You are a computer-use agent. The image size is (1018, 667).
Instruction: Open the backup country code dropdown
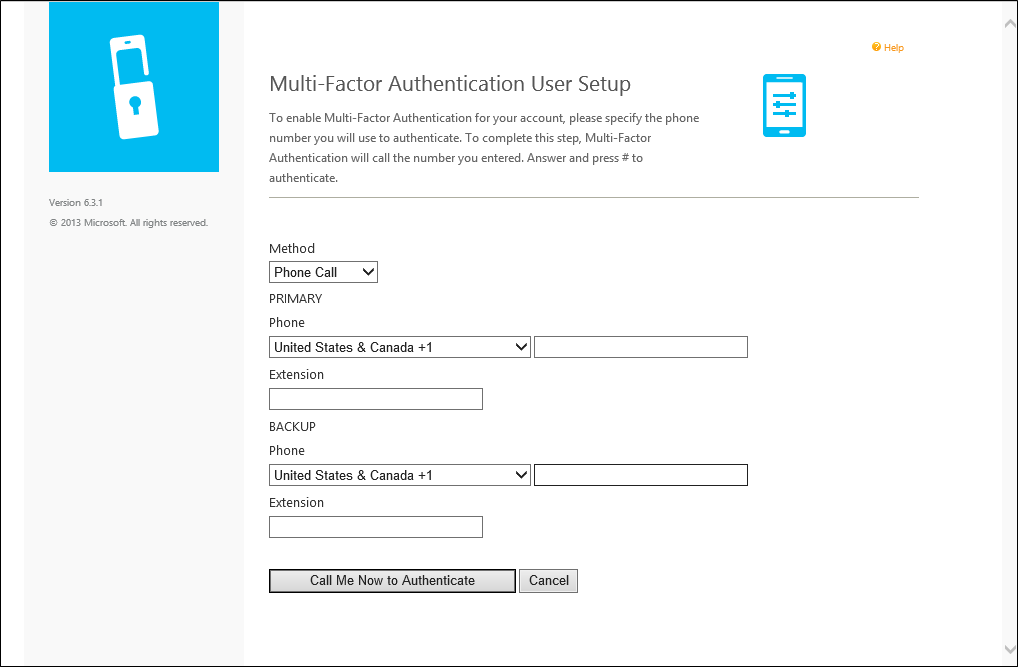coord(398,474)
